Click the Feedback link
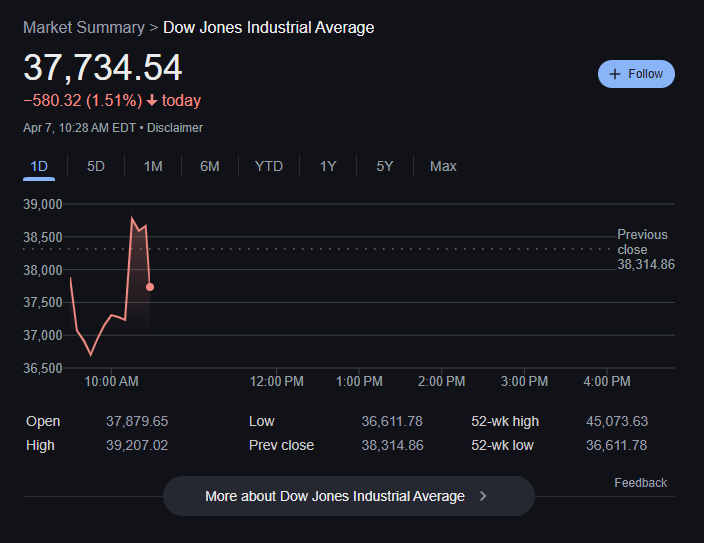Image resolution: width=704 pixels, height=543 pixels. tap(640, 483)
